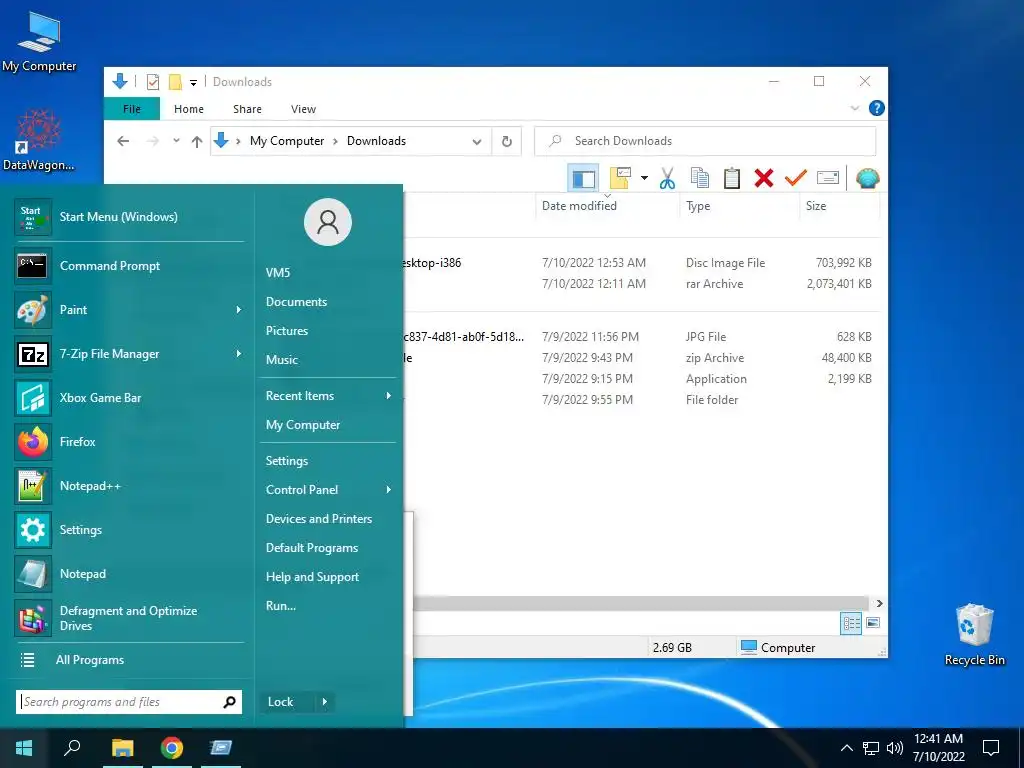Click the Rename icon in Explorer toolbar
The image size is (1024, 768).
point(827,178)
